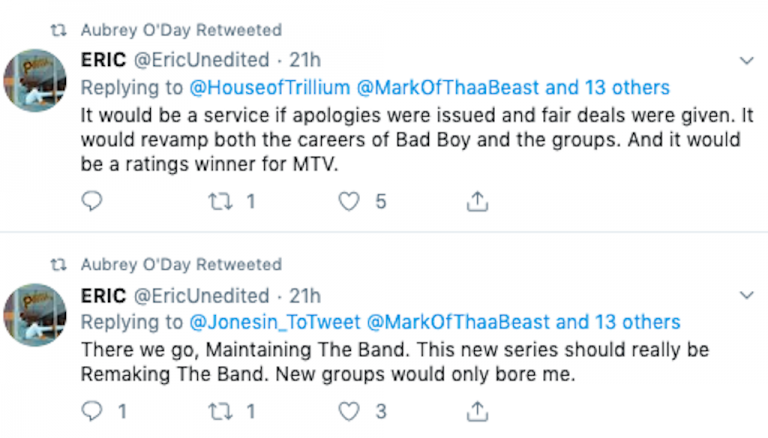Like the tweet with 3 likes
Image resolution: width=768 pixels, height=438 pixels.
coord(349,410)
